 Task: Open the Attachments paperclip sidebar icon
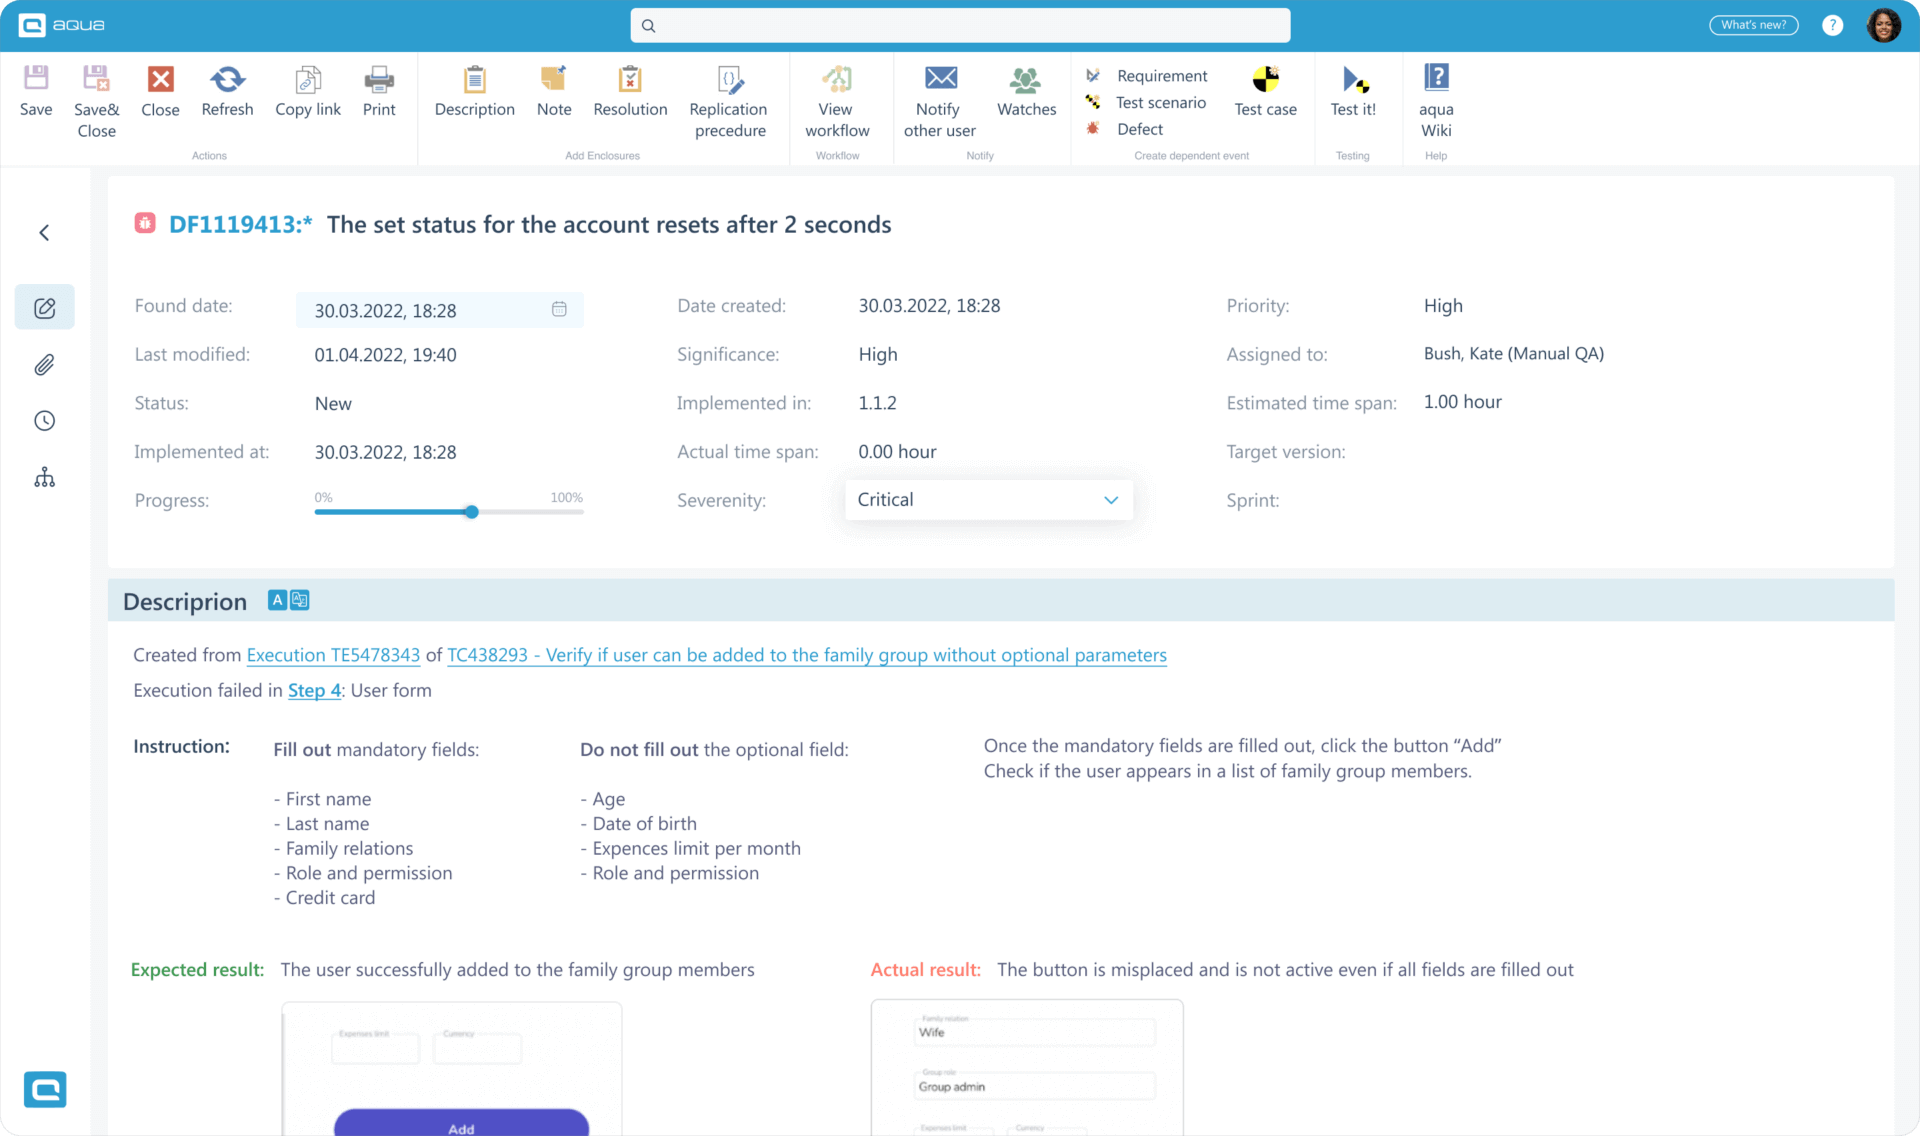click(x=44, y=364)
